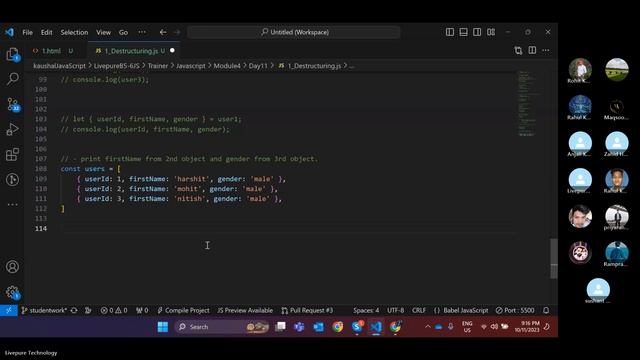Click ports forwarded count in status bar
The height and width of the screenshot is (360, 640).
coord(142,311)
